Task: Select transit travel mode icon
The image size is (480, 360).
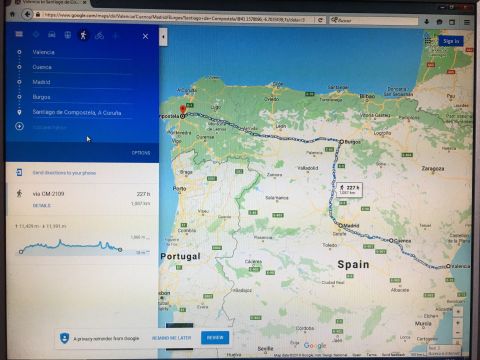Action: (x=68, y=35)
